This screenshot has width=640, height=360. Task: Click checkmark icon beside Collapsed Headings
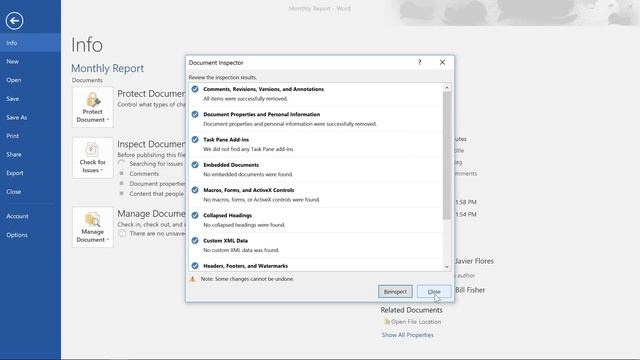pyautogui.click(x=195, y=216)
